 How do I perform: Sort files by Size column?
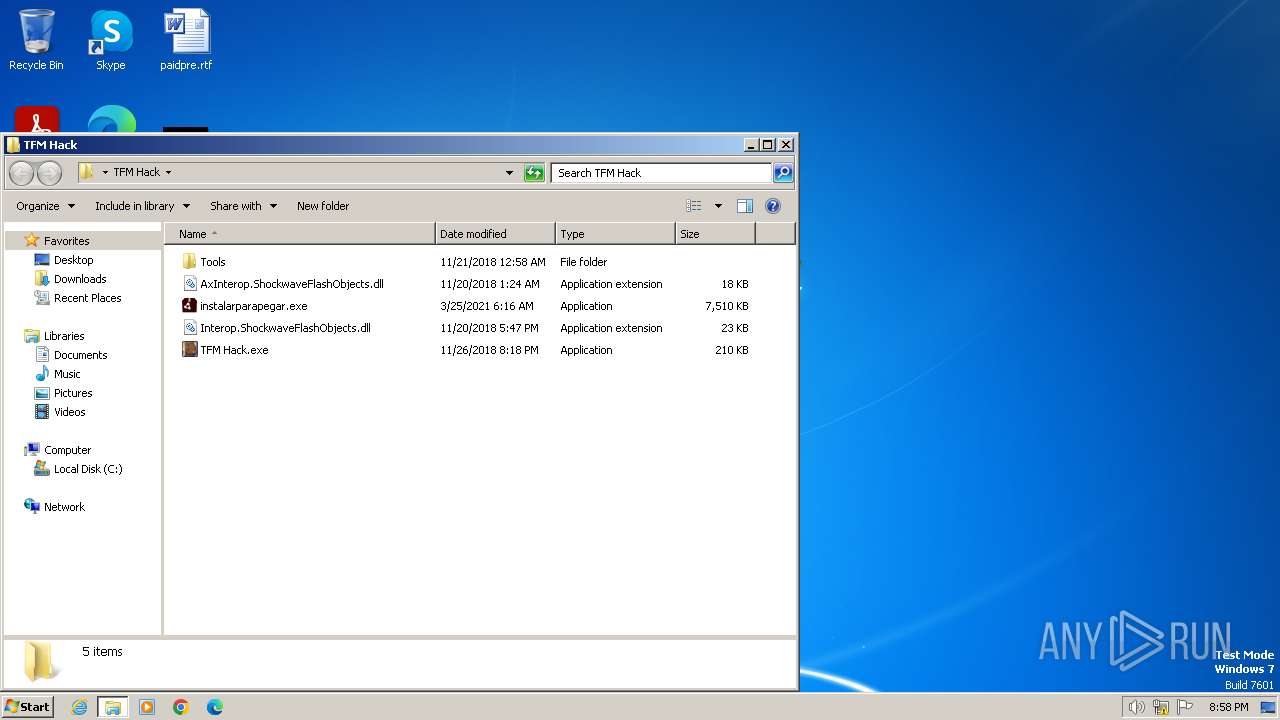coord(715,234)
